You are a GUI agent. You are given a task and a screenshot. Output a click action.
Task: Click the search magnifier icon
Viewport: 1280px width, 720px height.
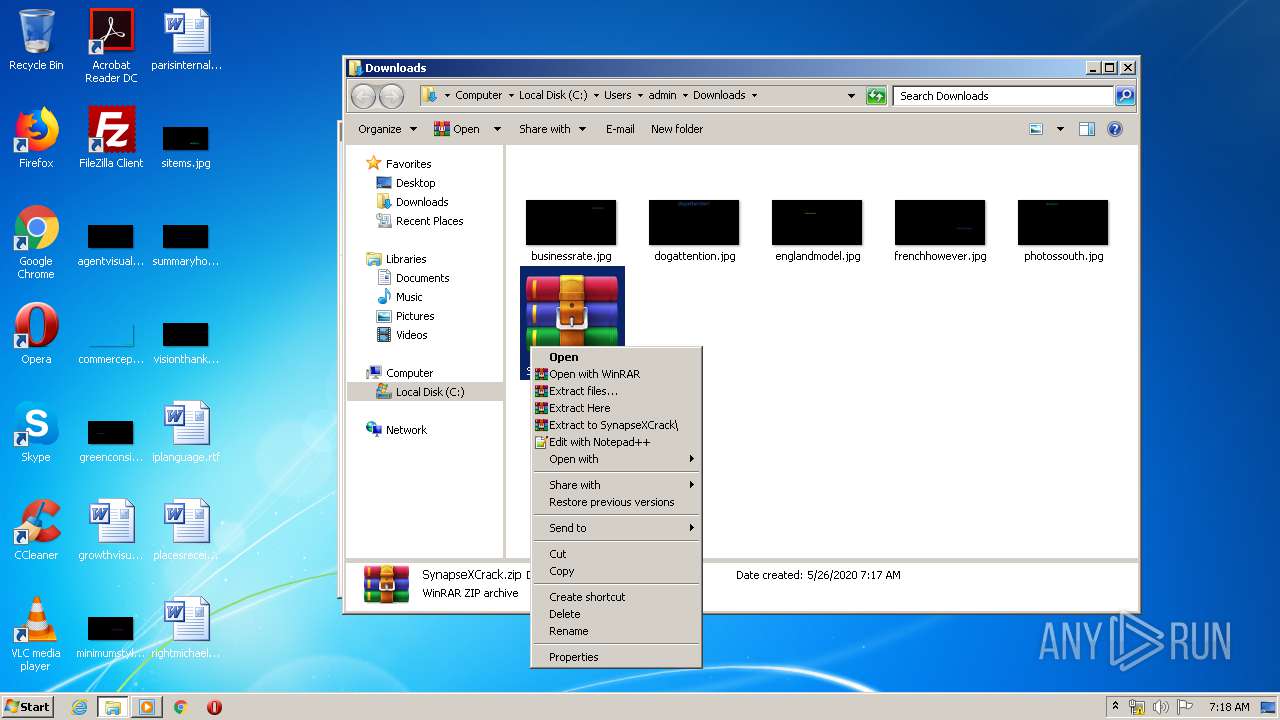click(1125, 96)
